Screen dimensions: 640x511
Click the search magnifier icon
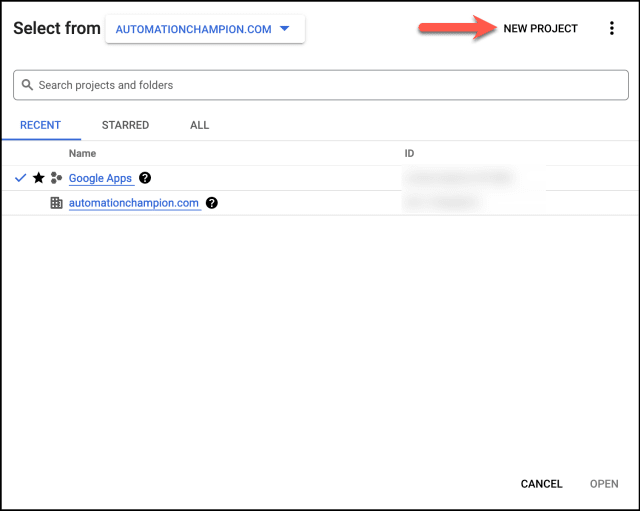pyautogui.click(x=27, y=85)
